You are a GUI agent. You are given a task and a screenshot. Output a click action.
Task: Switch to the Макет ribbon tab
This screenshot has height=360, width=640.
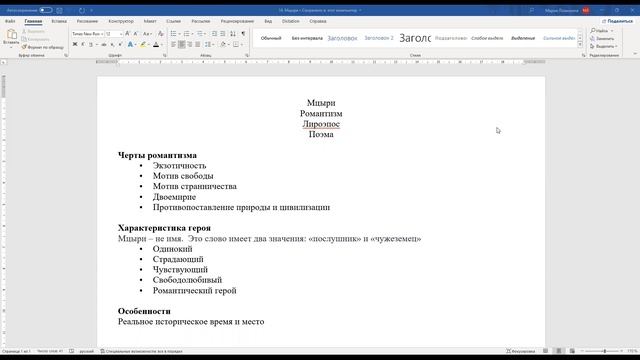[150, 21]
